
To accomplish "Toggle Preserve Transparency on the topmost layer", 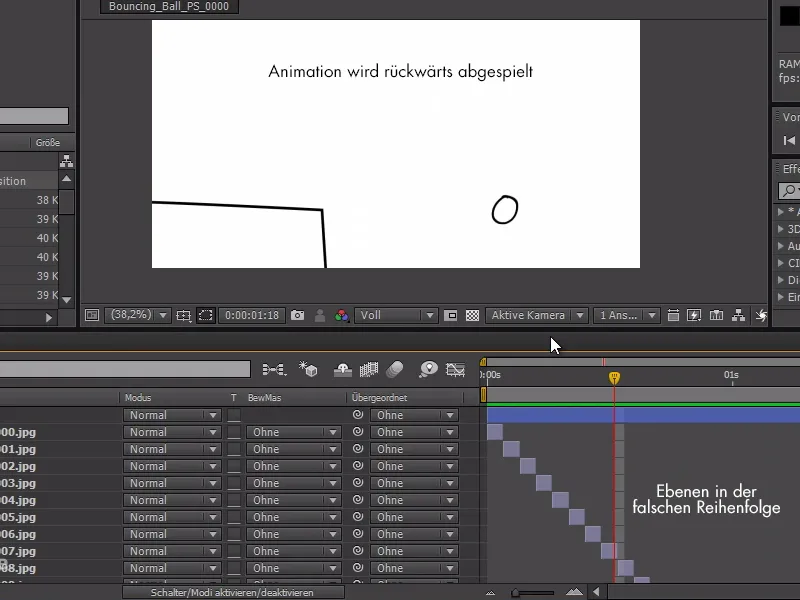I will click(234, 415).
